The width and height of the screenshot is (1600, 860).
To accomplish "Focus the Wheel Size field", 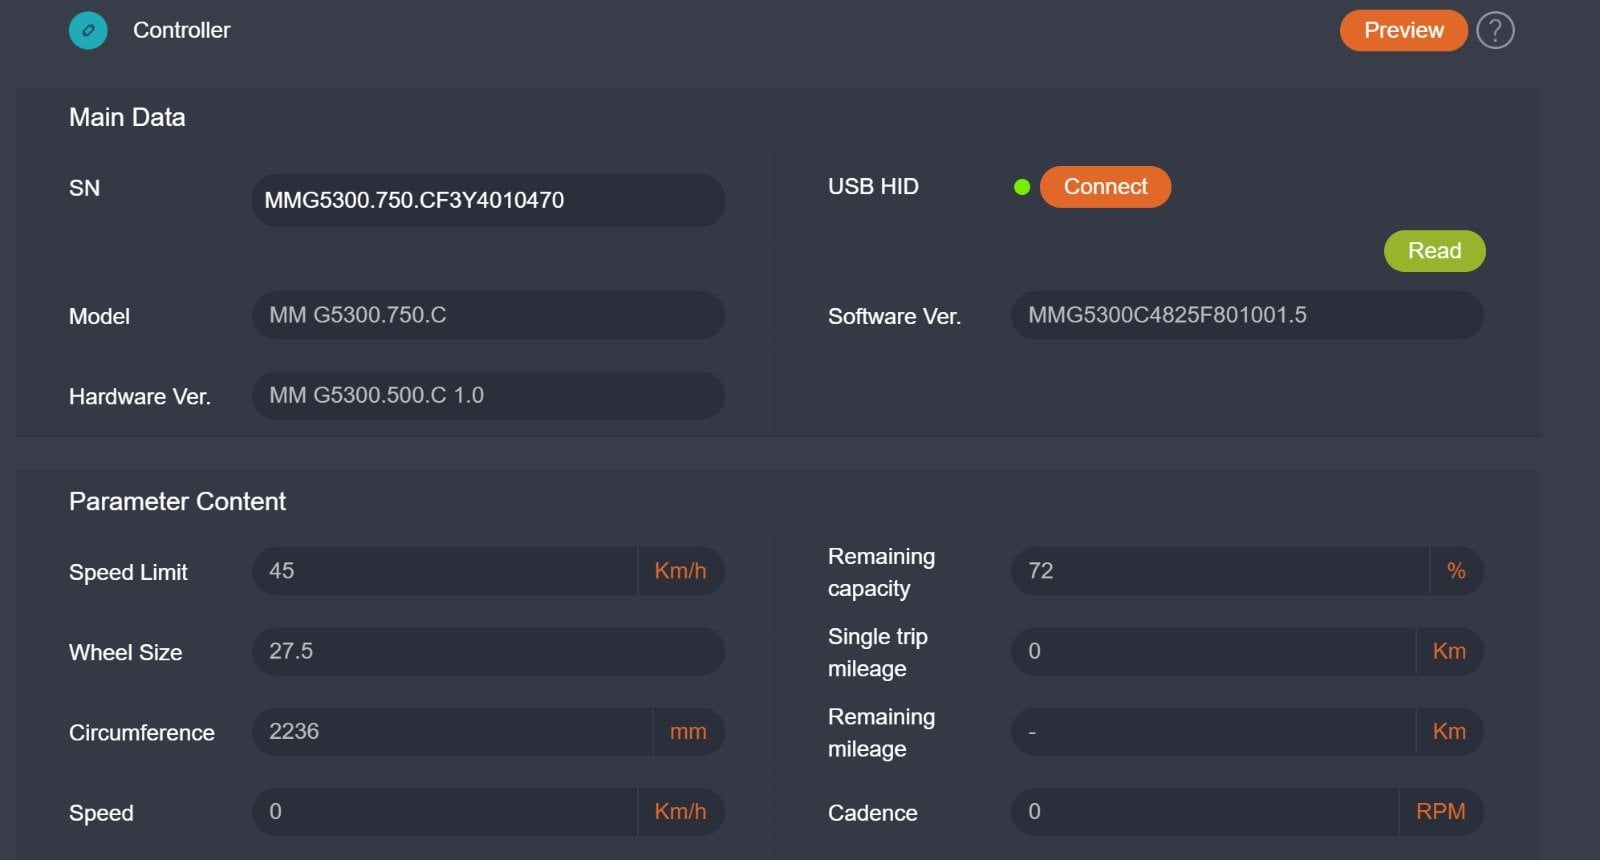I will tap(488, 651).
